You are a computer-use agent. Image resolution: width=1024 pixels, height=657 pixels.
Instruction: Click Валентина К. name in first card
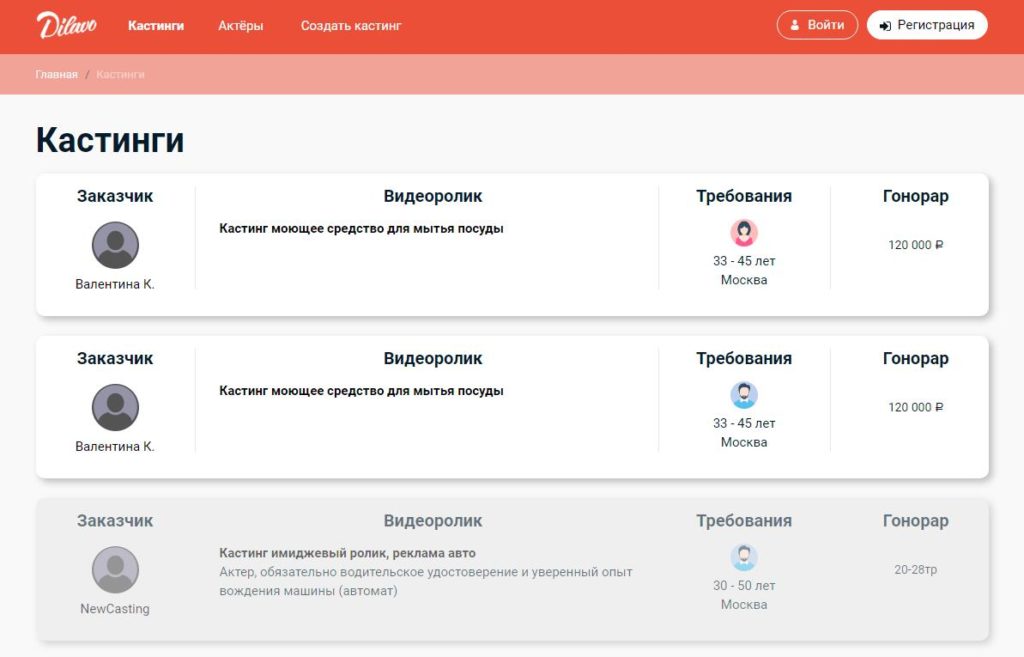(x=115, y=284)
